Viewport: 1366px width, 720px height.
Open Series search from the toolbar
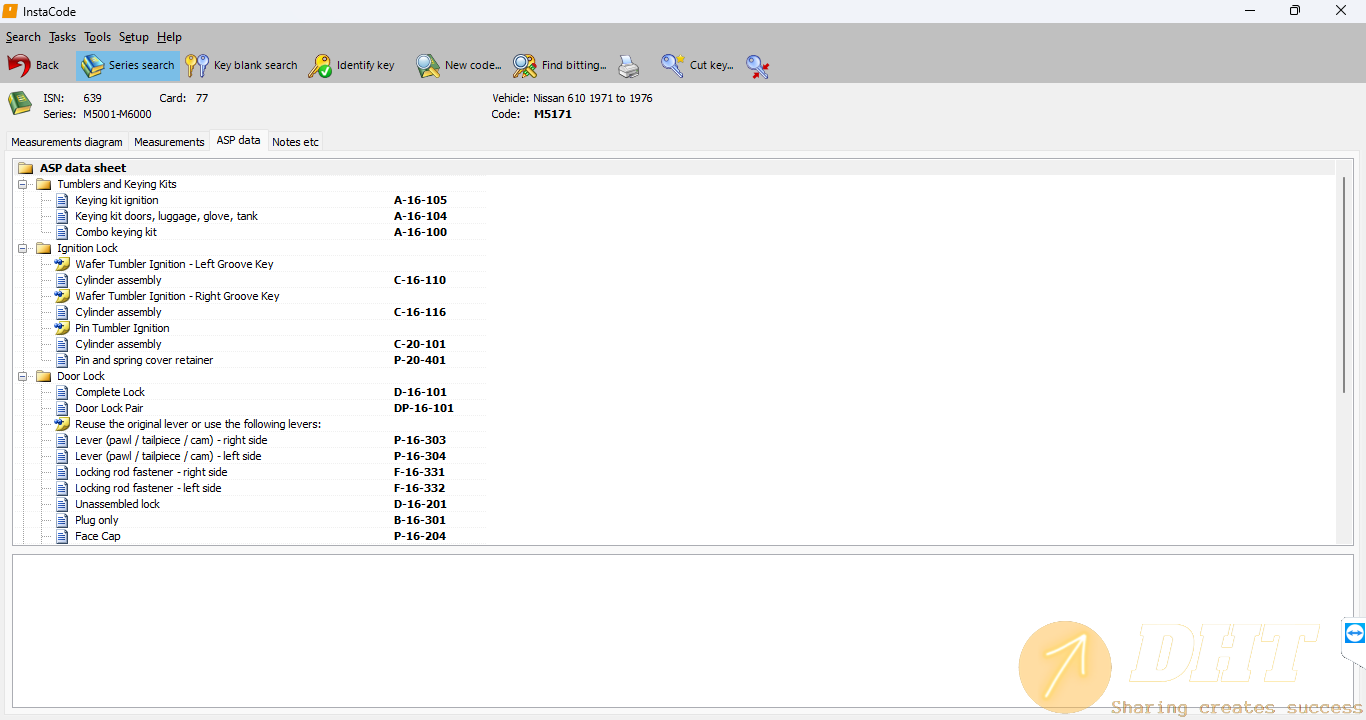(x=128, y=66)
